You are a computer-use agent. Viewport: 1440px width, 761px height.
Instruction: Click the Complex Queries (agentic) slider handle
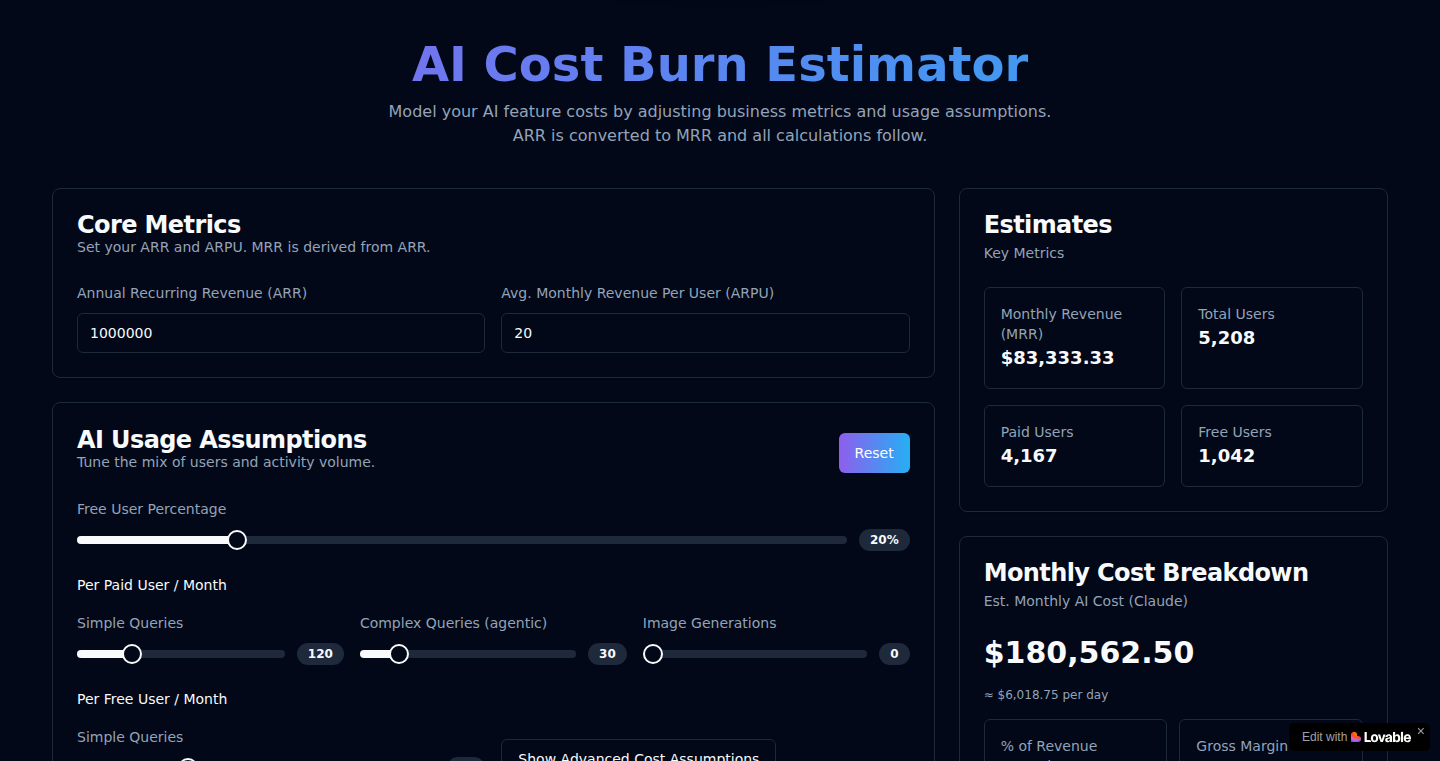[x=399, y=654]
